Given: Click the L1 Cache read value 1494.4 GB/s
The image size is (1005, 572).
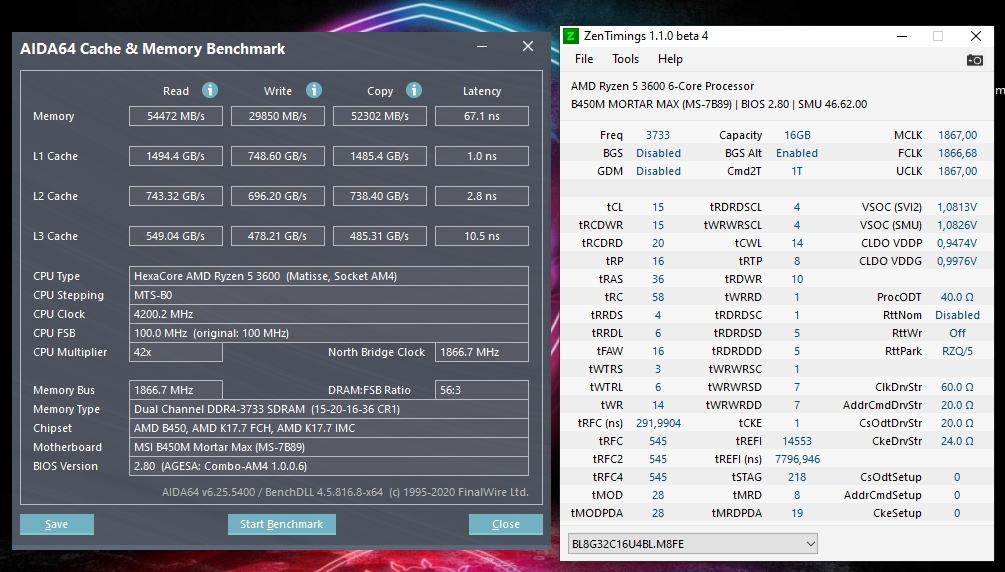Looking at the screenshot, I should click(176, 156).
